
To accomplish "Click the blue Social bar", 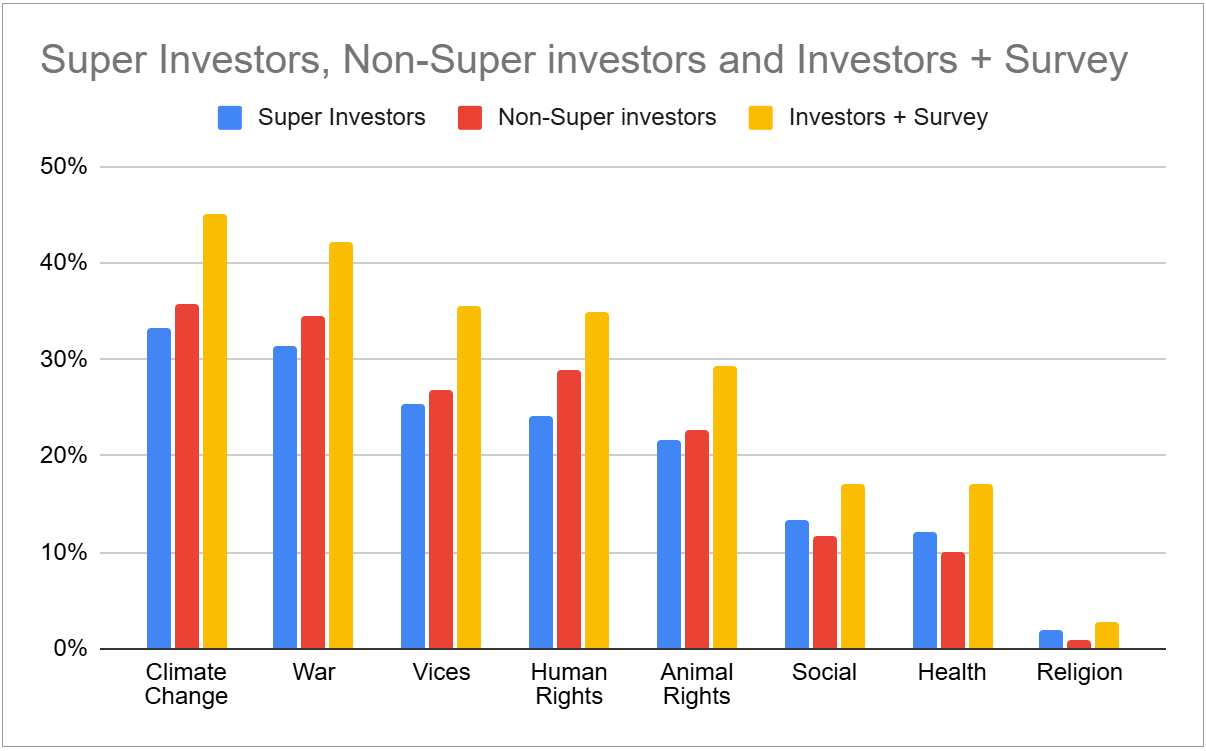I will coord(797,584).
